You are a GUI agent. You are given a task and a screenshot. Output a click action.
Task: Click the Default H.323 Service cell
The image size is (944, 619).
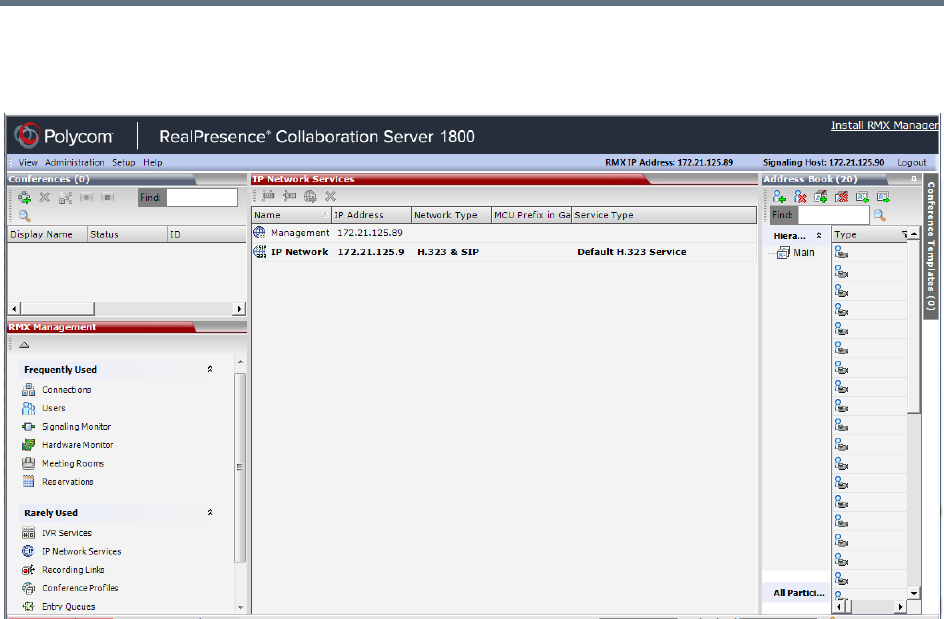coord(632,252)
